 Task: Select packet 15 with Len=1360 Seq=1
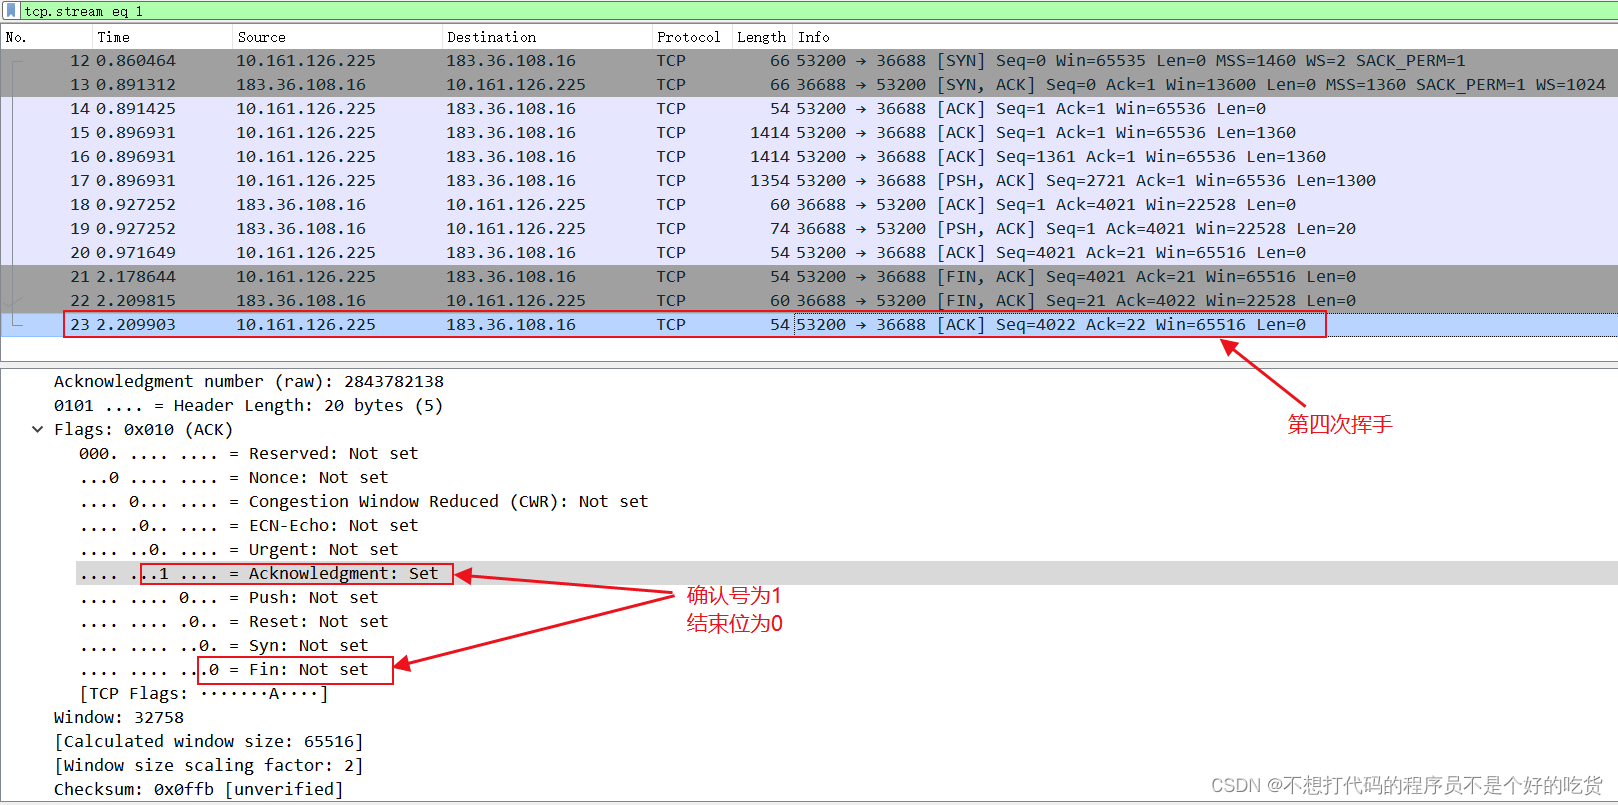[809, 133]
